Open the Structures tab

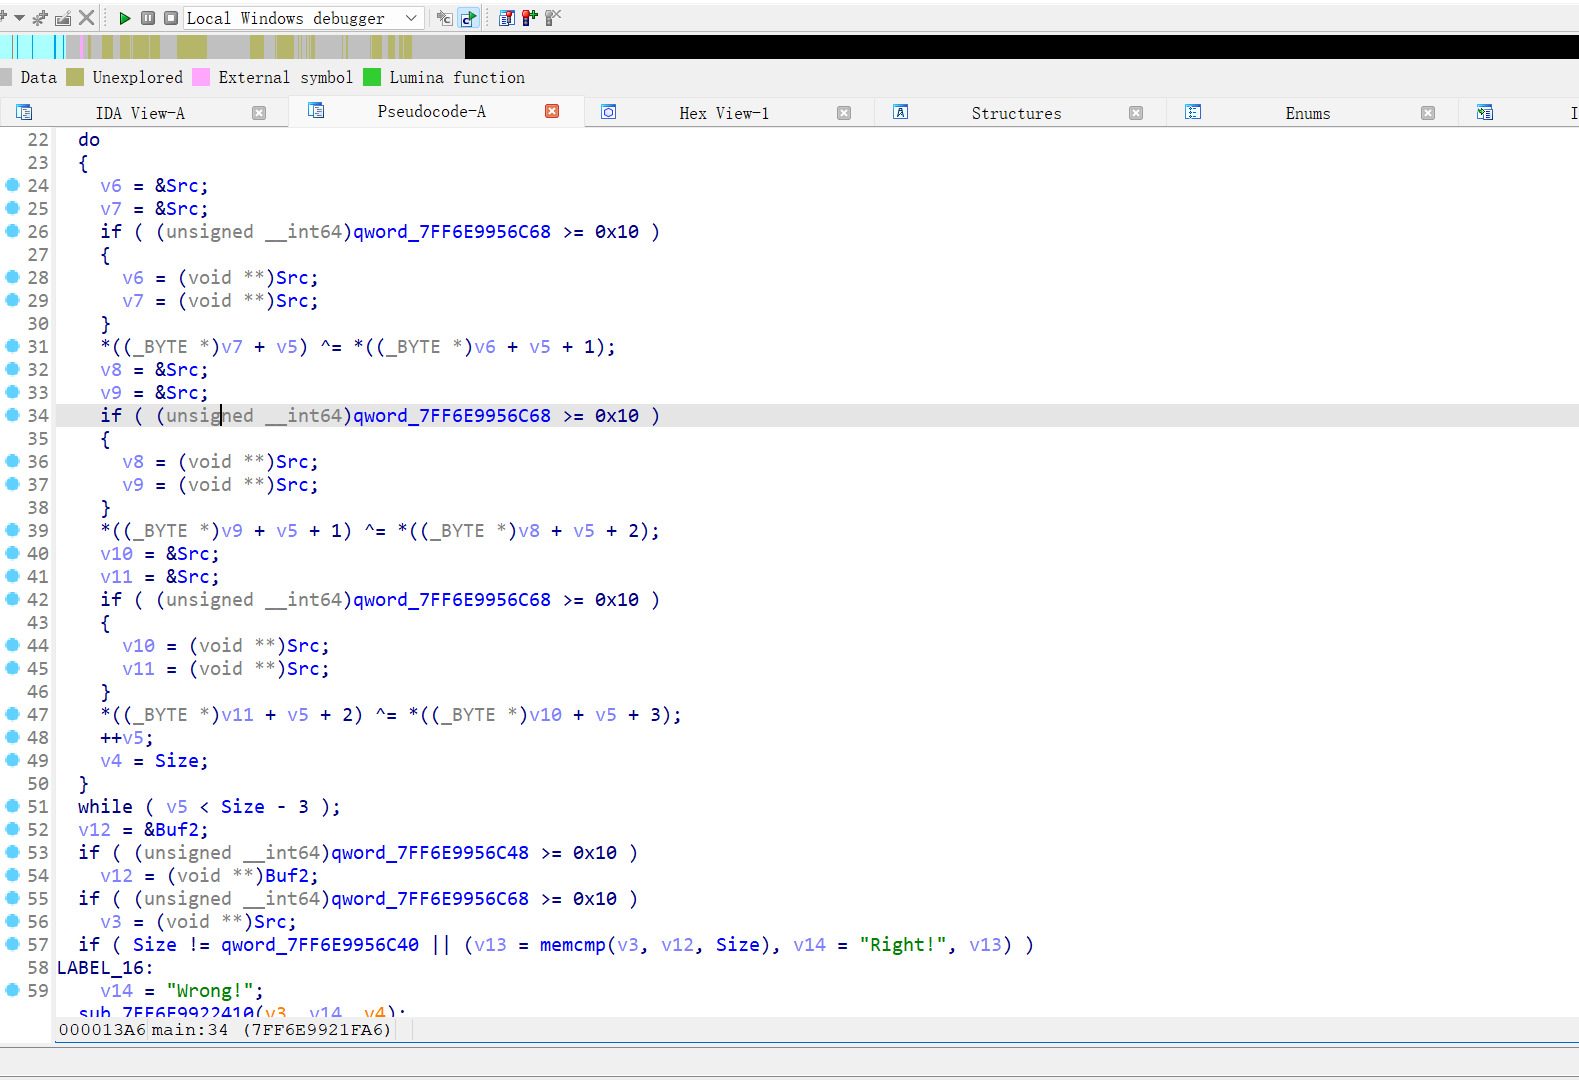point(1016,113)
